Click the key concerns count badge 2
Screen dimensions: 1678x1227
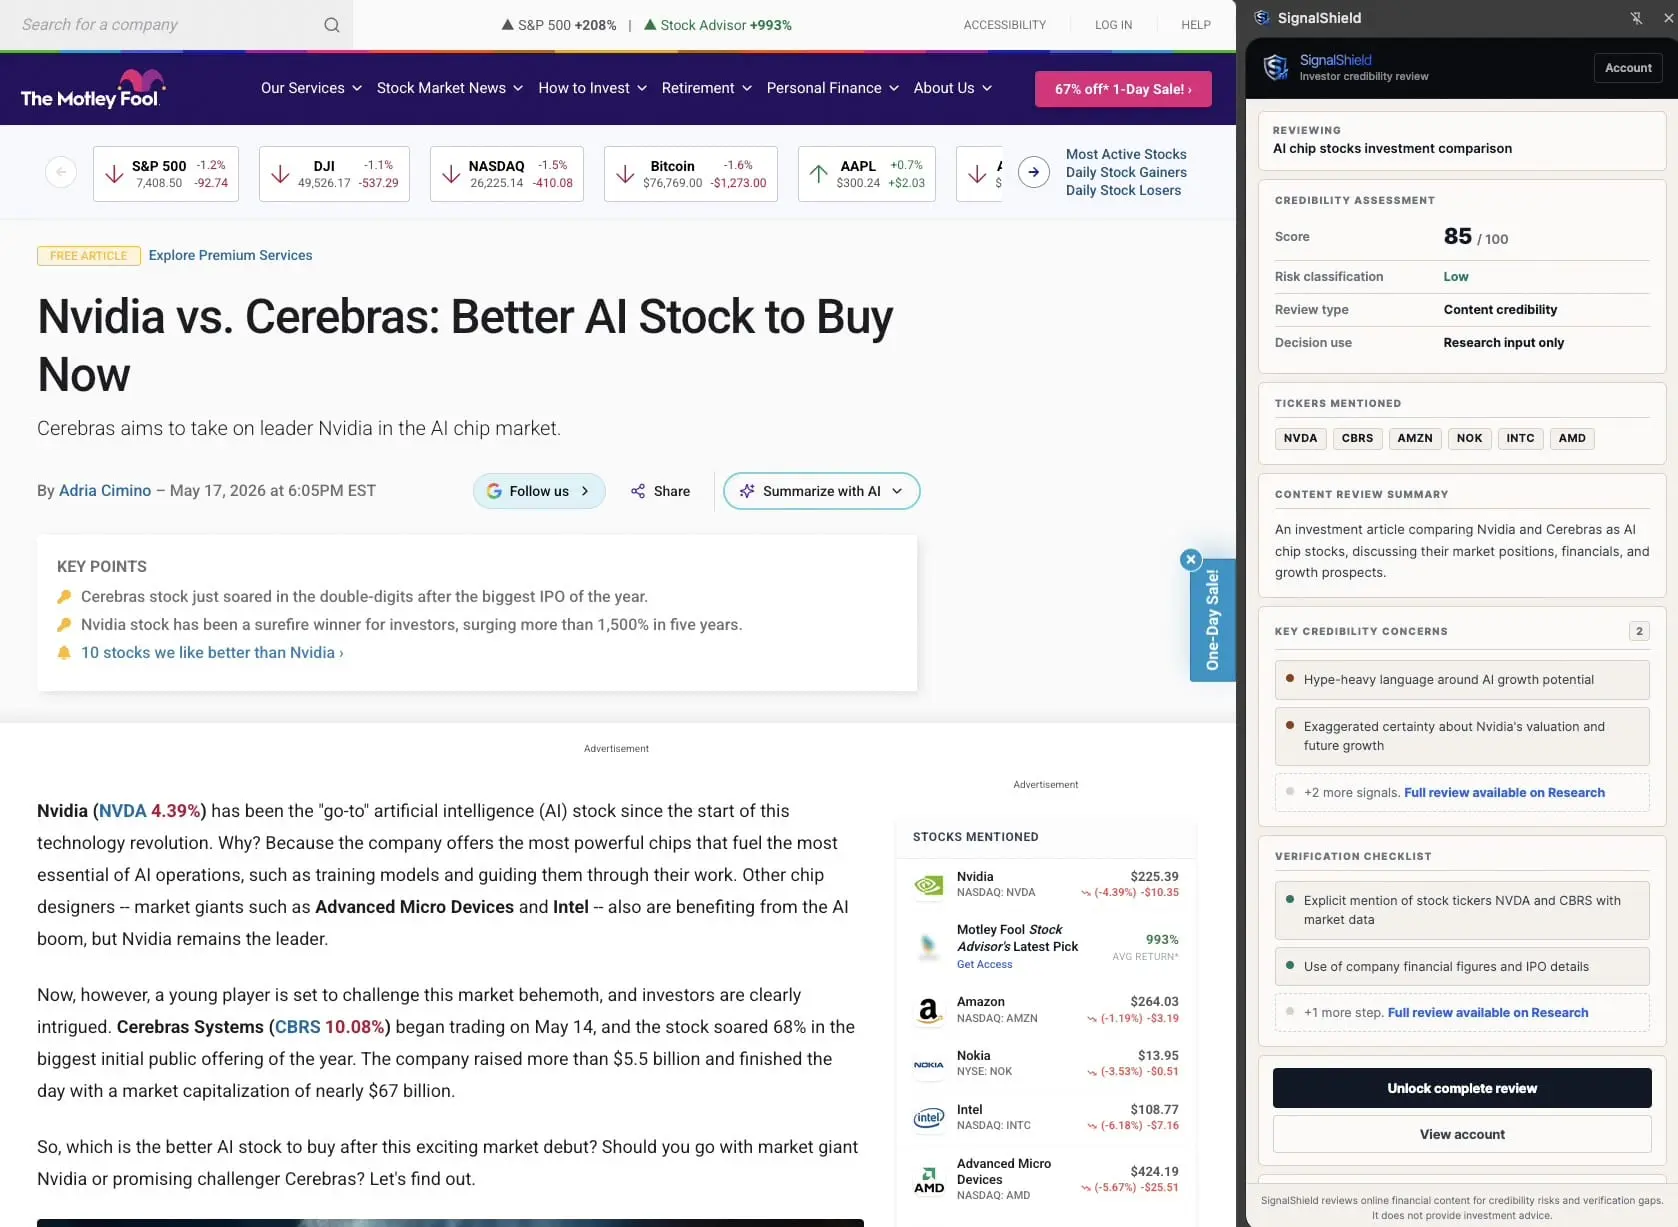tap(1638, 631)
